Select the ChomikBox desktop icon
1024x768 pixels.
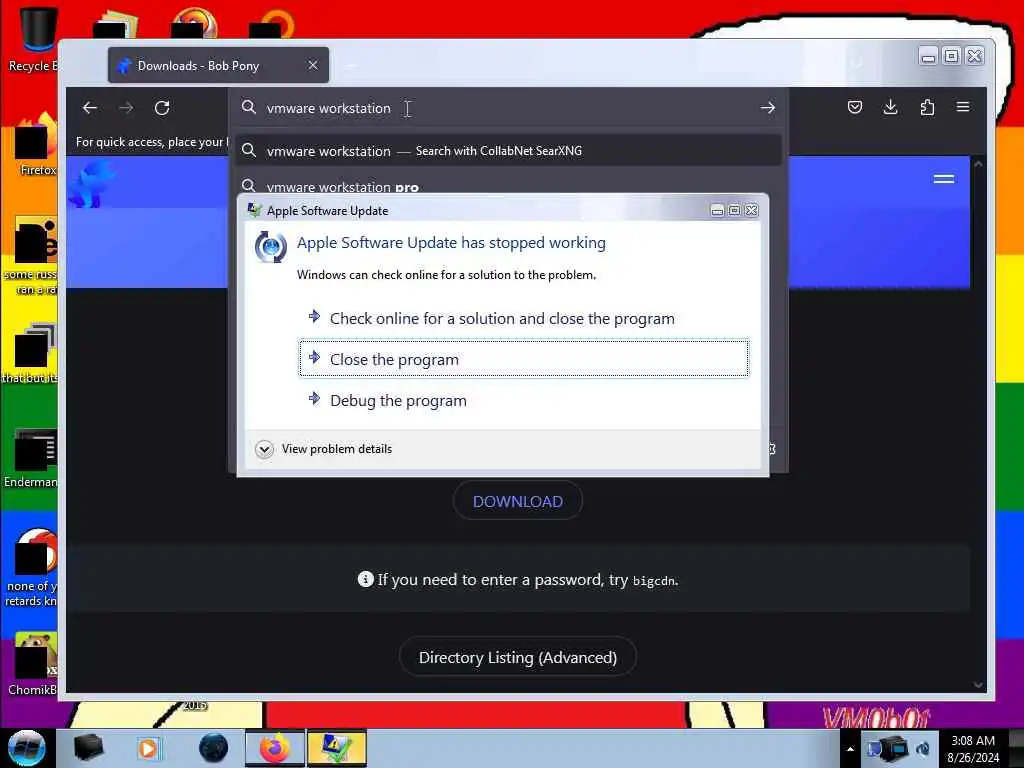coord(33,665)
